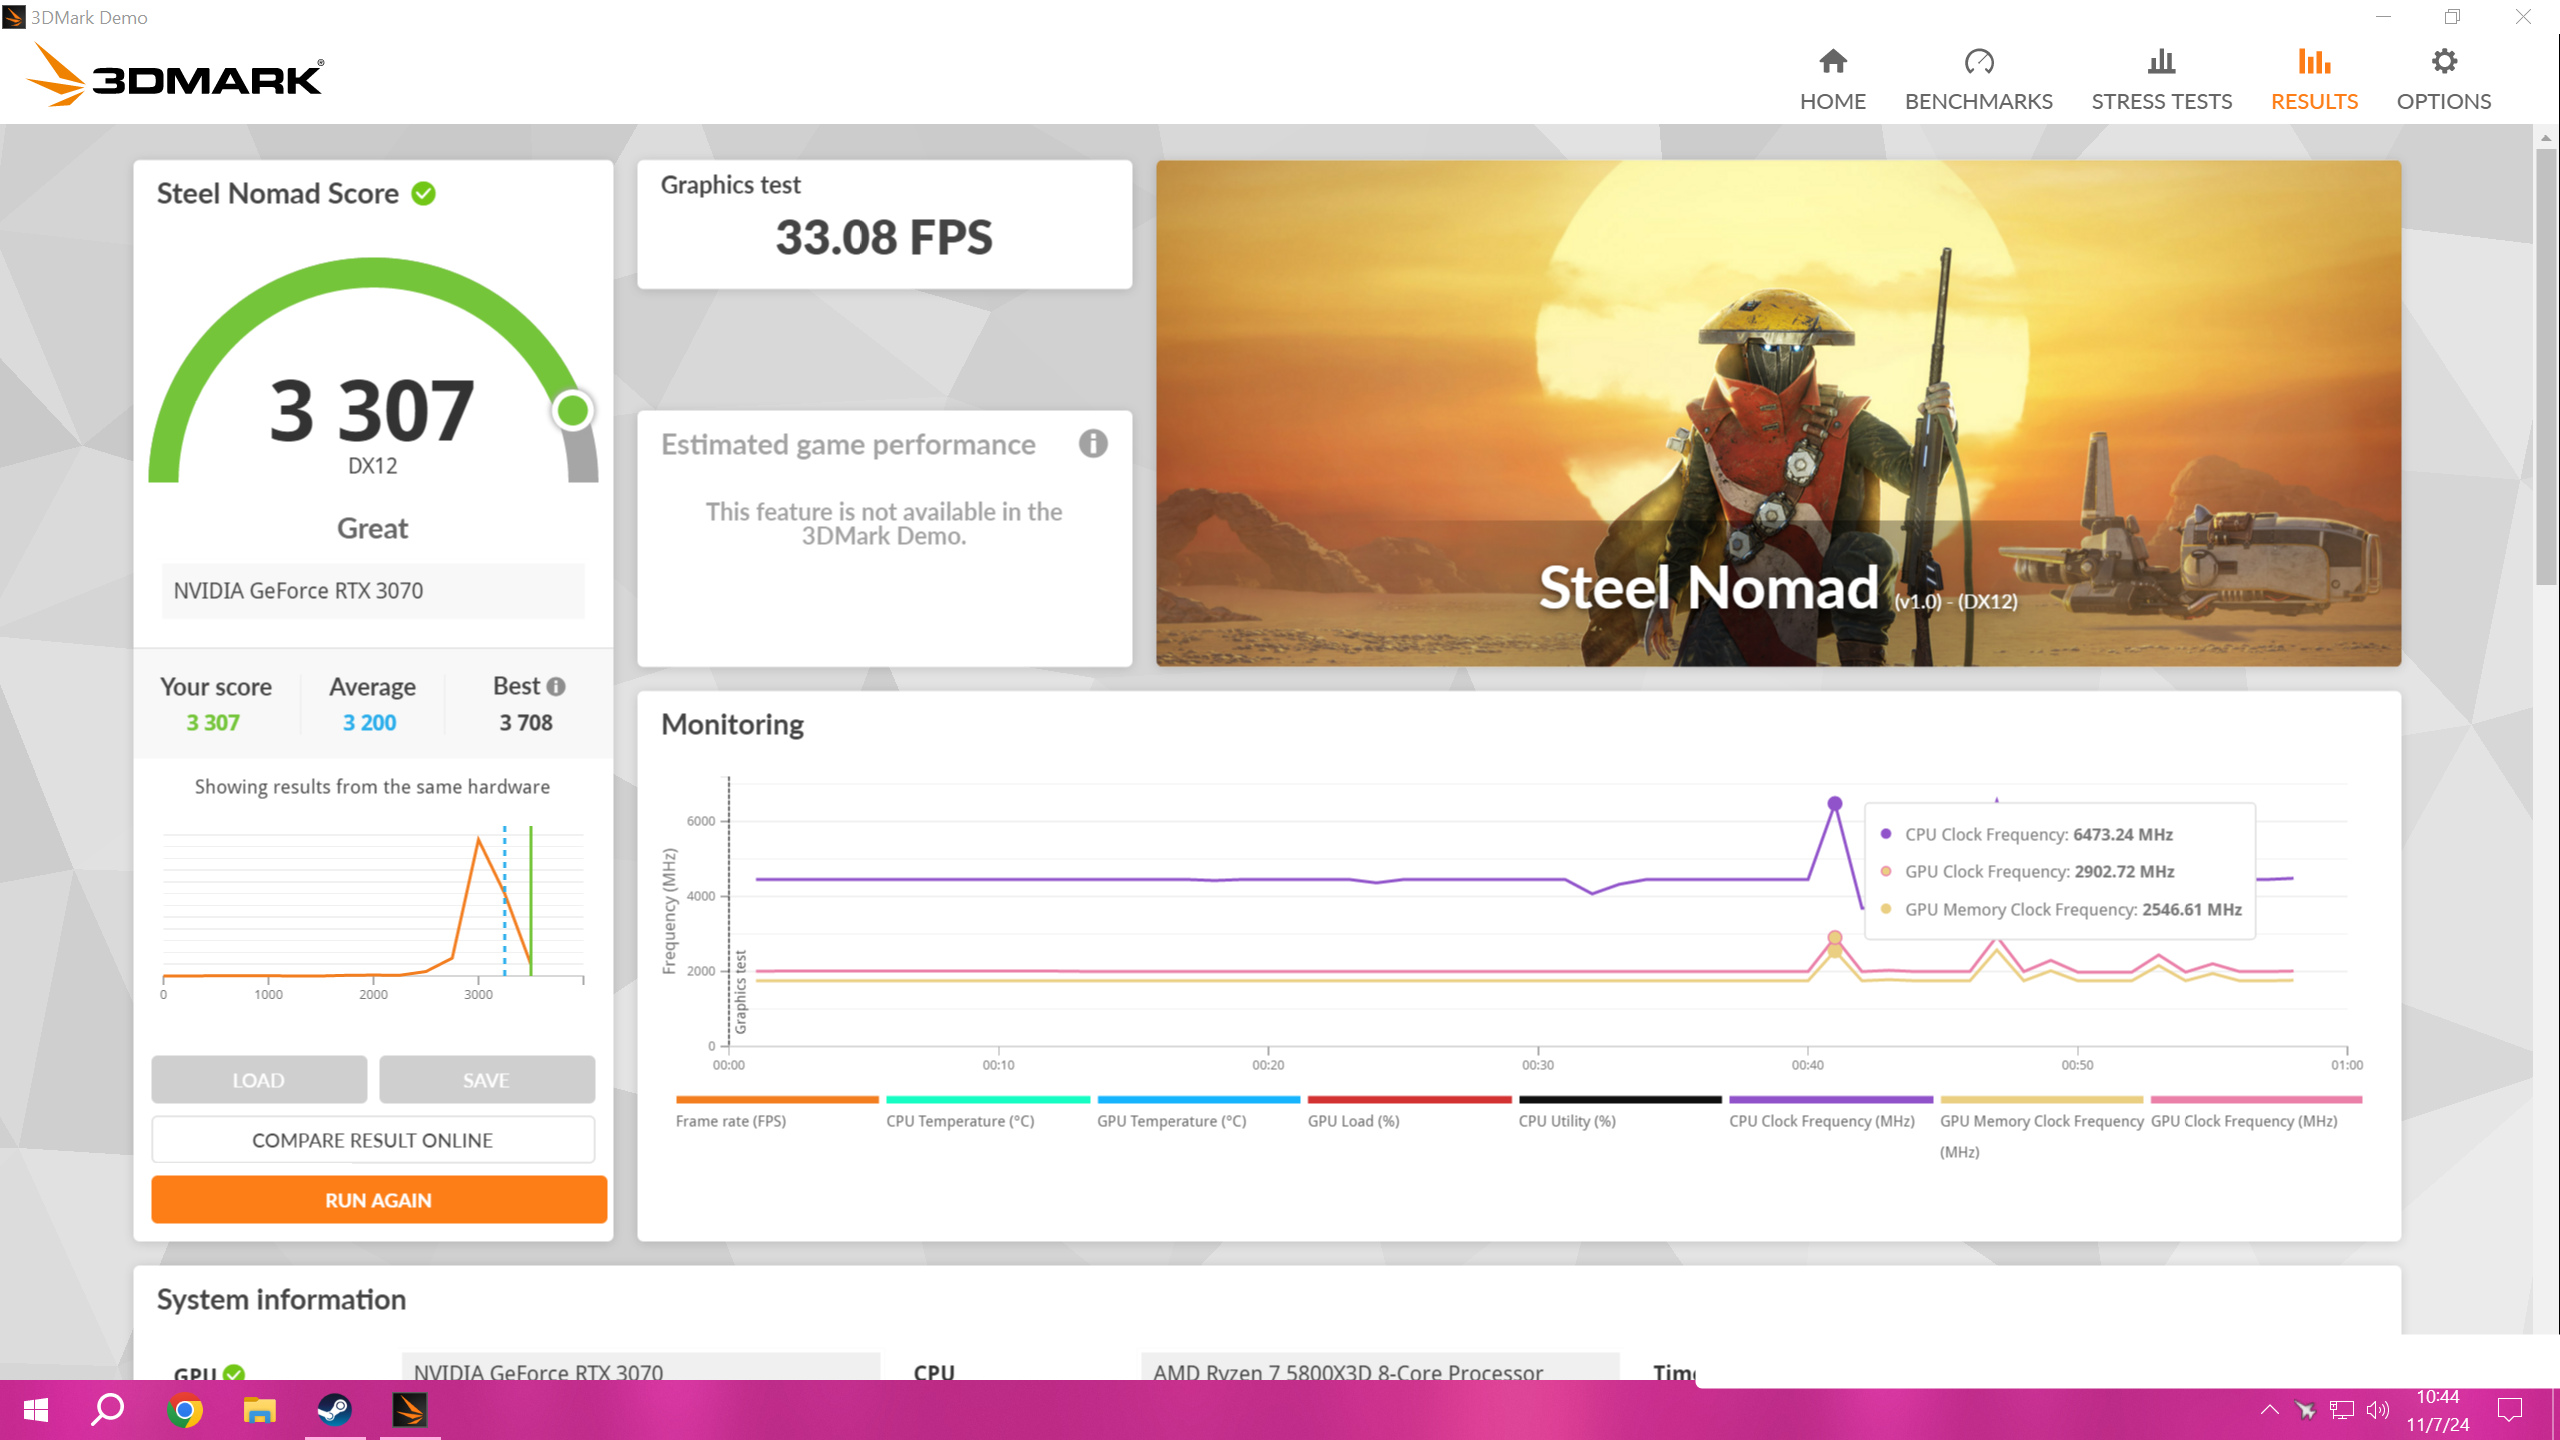Click Your score value 3 307
The image size is (2560, 1440).
(x=213, y=722)
